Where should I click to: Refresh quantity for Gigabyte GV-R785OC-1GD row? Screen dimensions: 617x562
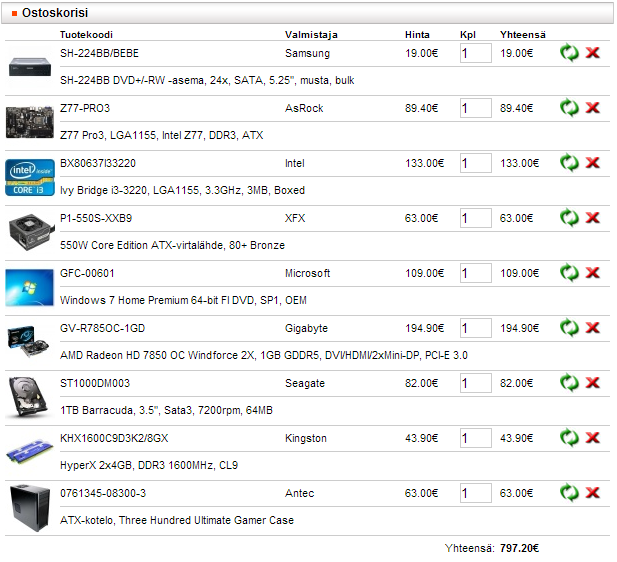point(569,328)
